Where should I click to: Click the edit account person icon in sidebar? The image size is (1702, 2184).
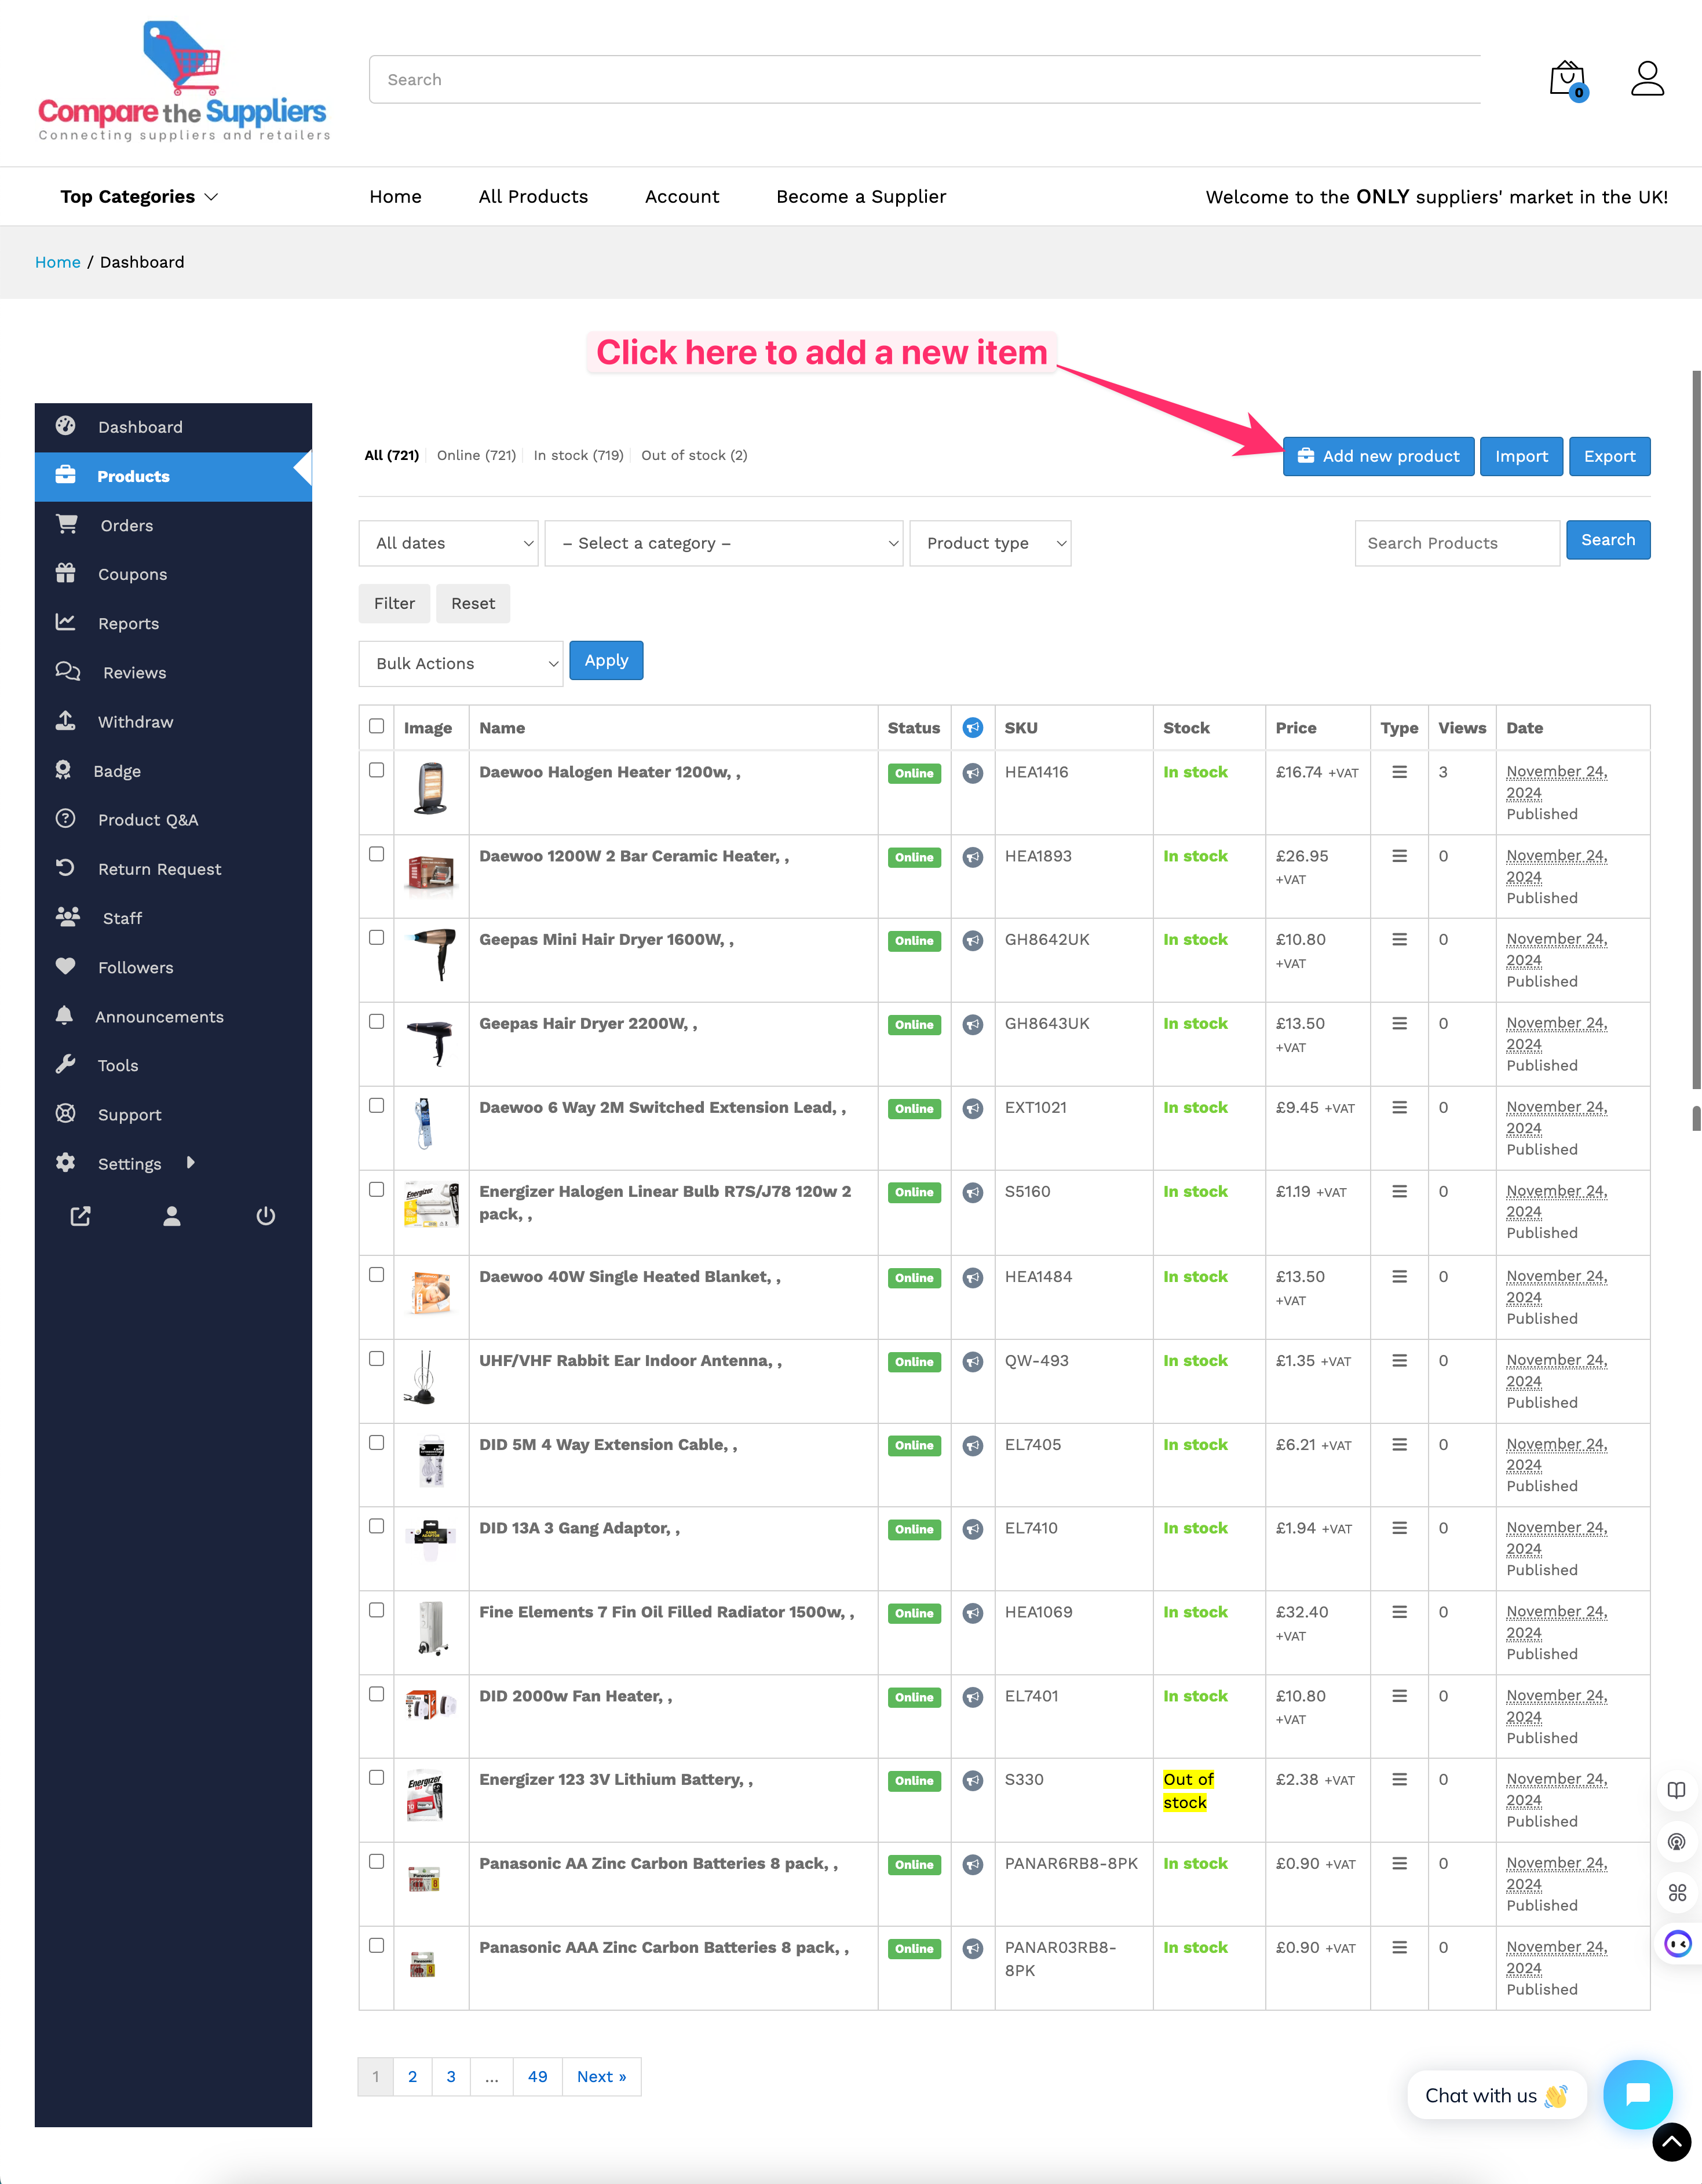pyautogui.click(x=172, y=1216)
